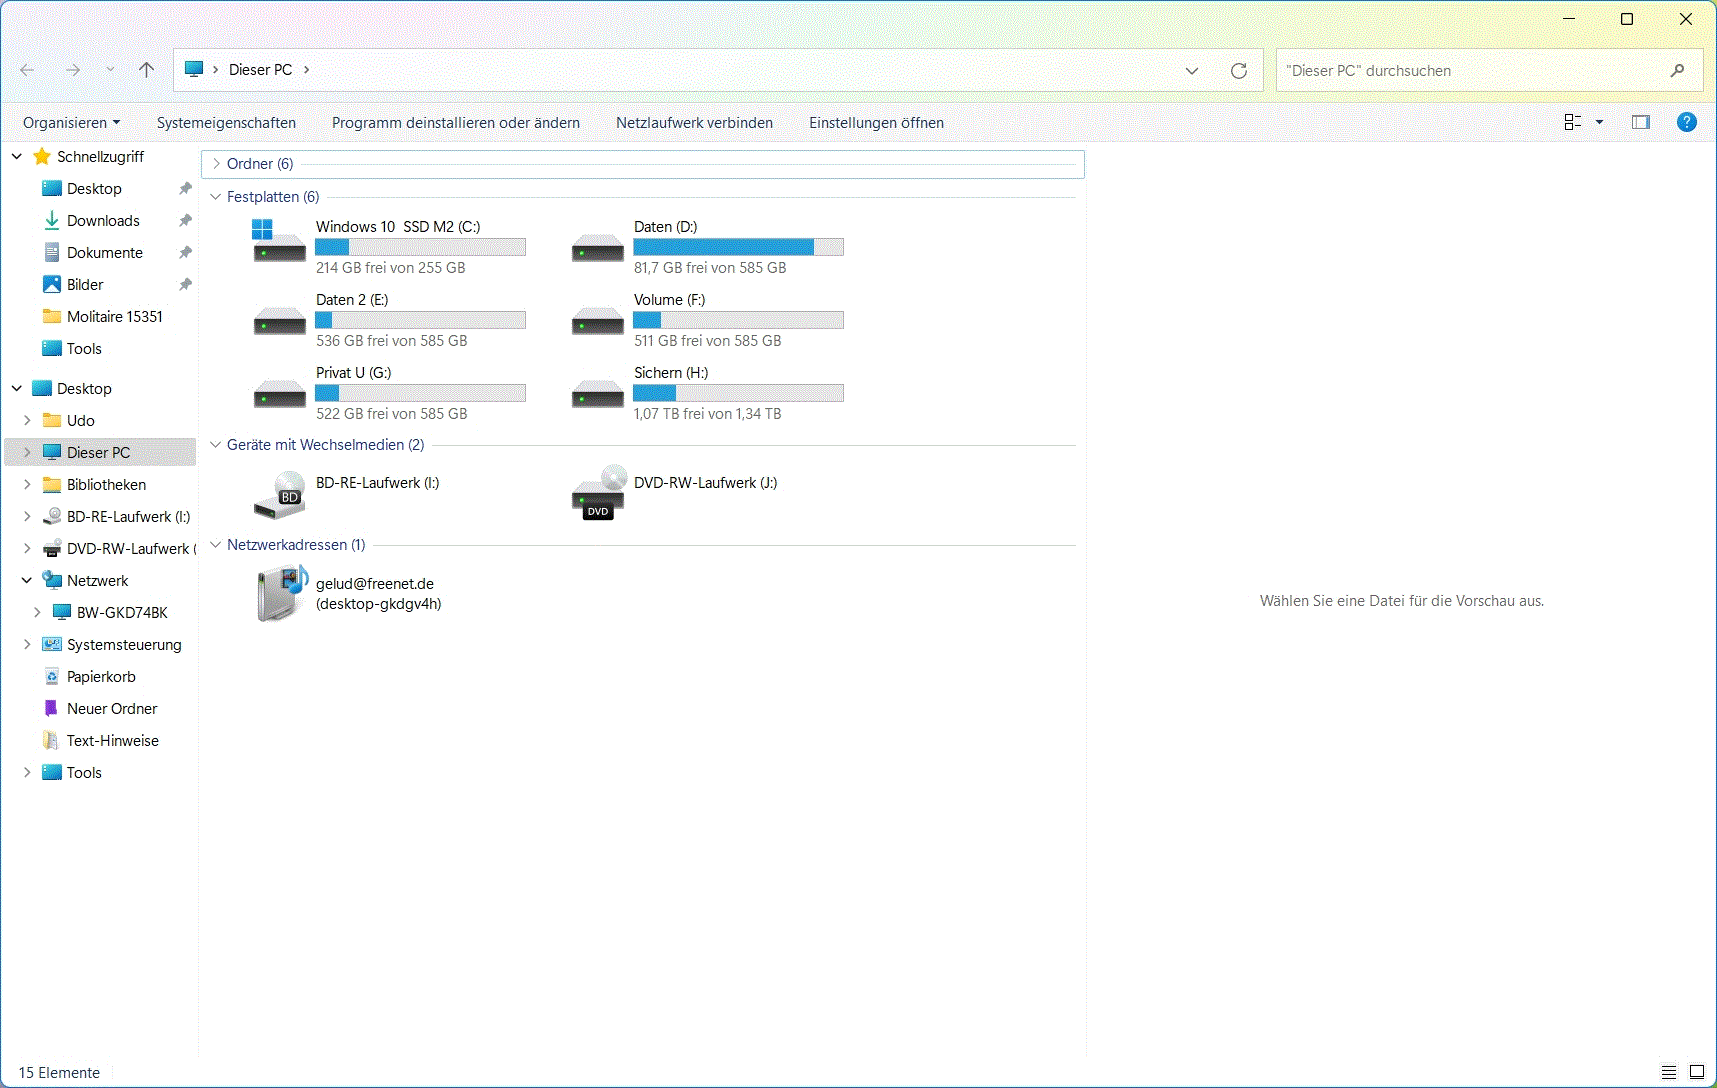The height and width of the screenshot is (1088, 1717).
Task: Select the Daten (D:) hard drive icon
Action: click(x=597, y=247)
